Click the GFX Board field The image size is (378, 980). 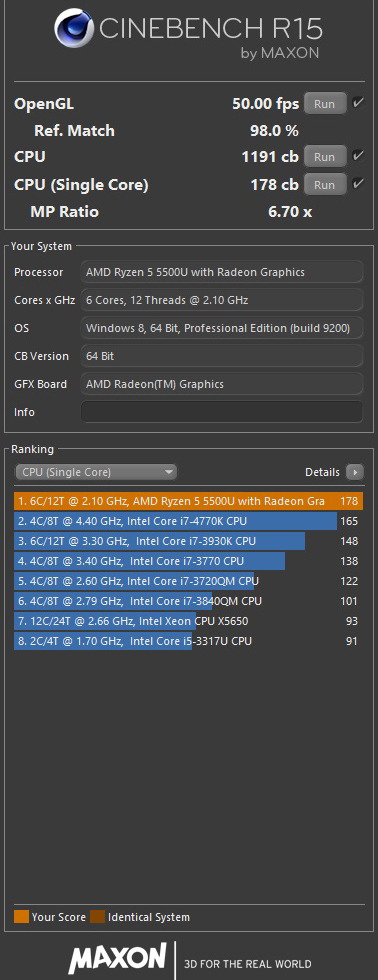coord(222,384)
